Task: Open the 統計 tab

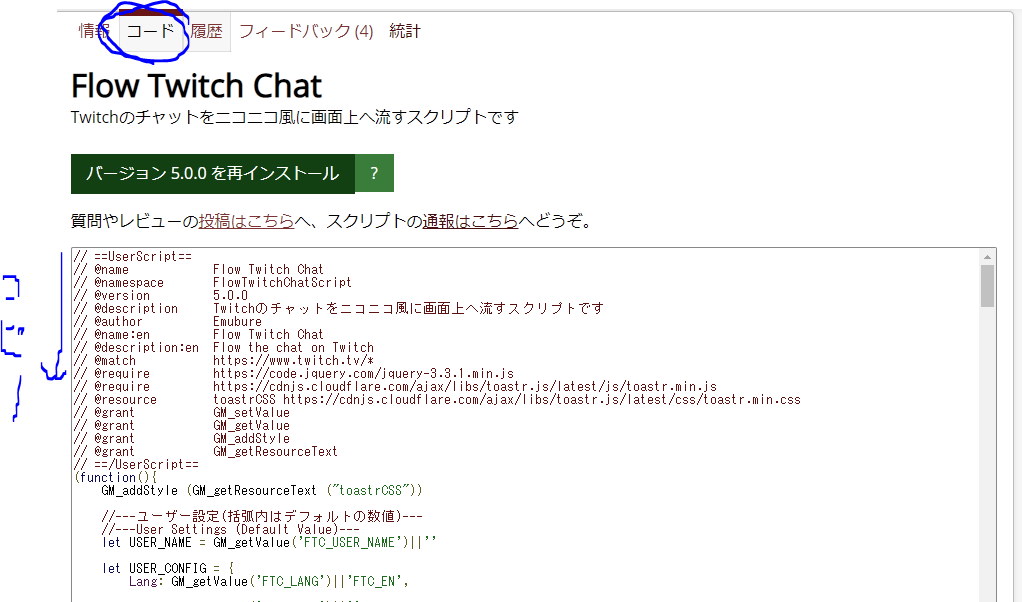Action: click(405, 31)
